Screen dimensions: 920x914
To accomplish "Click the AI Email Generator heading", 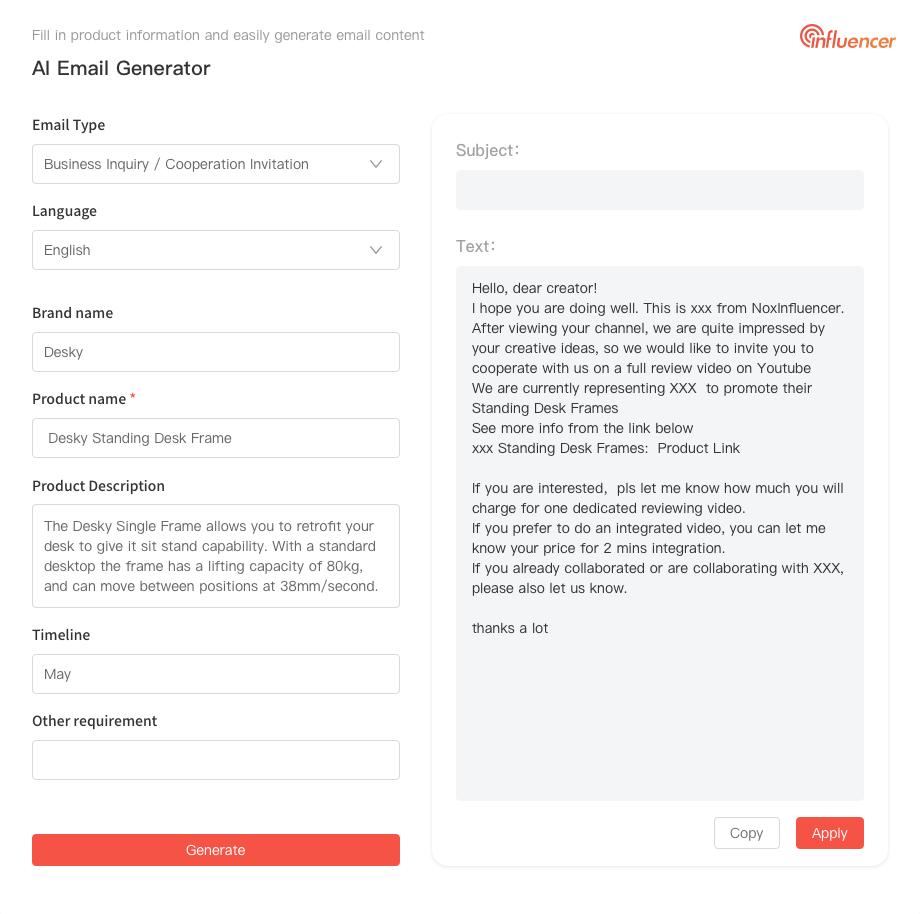I will pos(121,68).
